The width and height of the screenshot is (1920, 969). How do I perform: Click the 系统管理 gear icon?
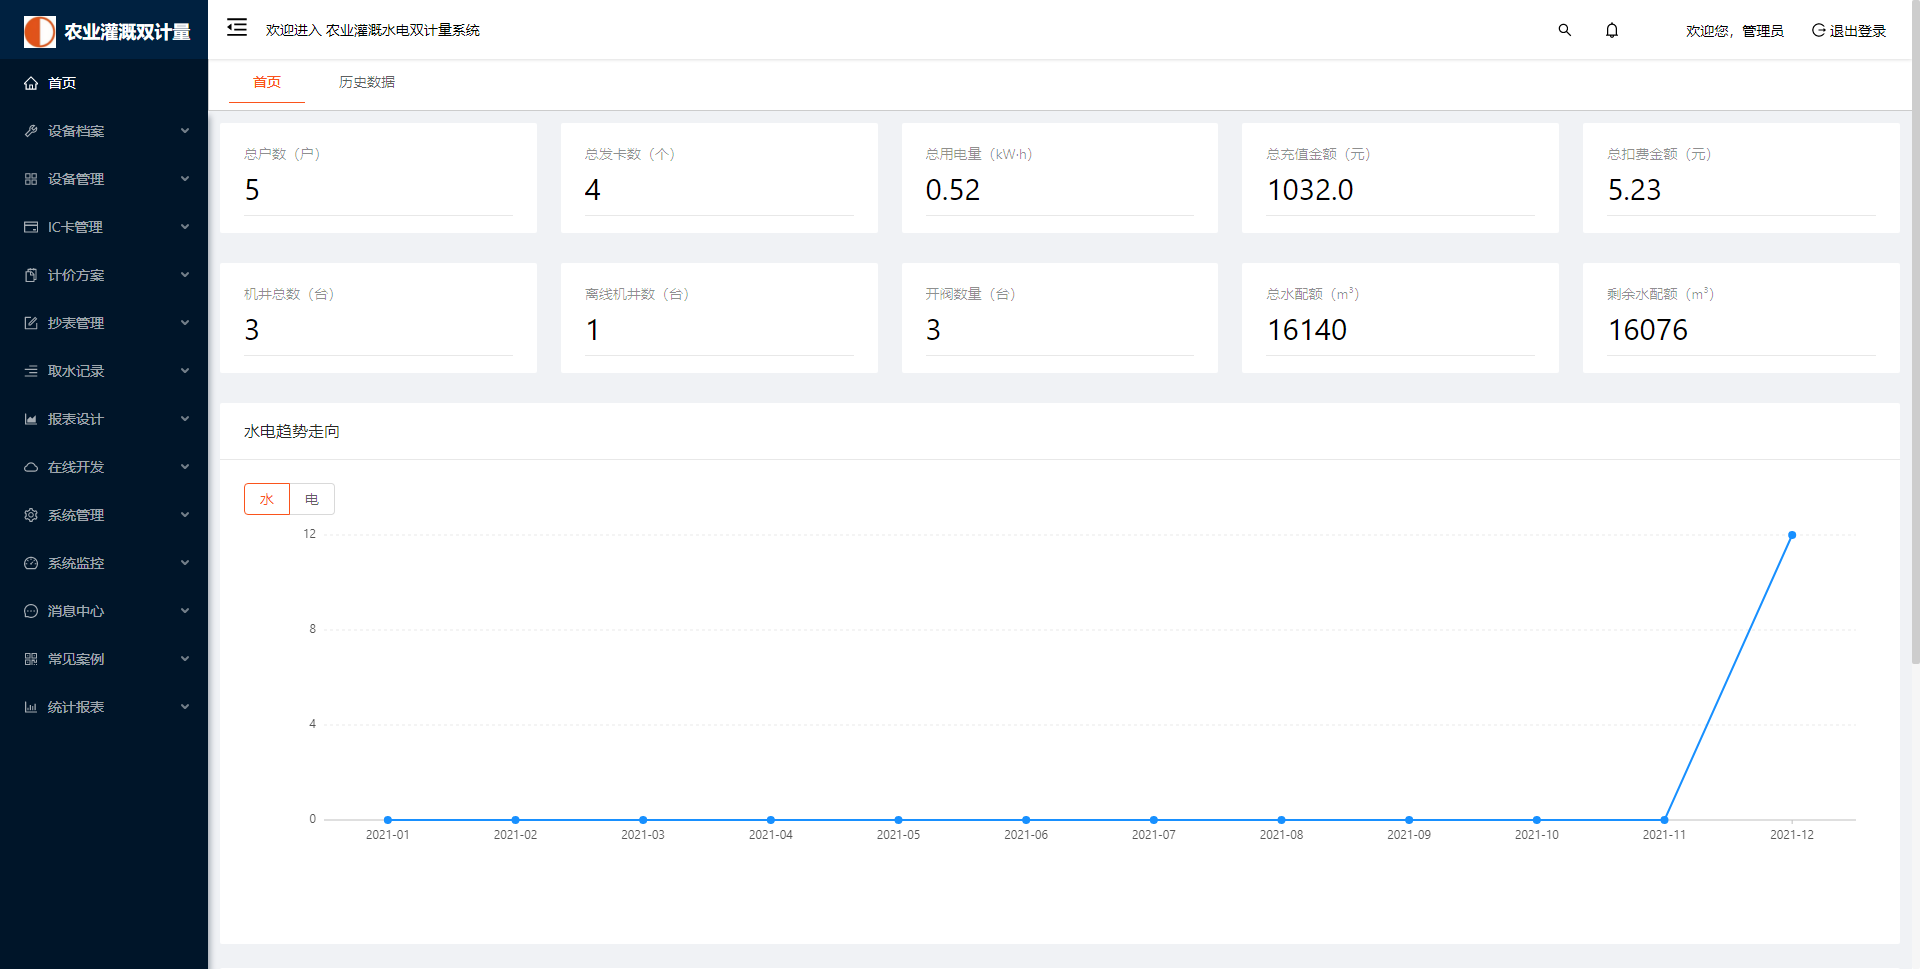(31, 515)
